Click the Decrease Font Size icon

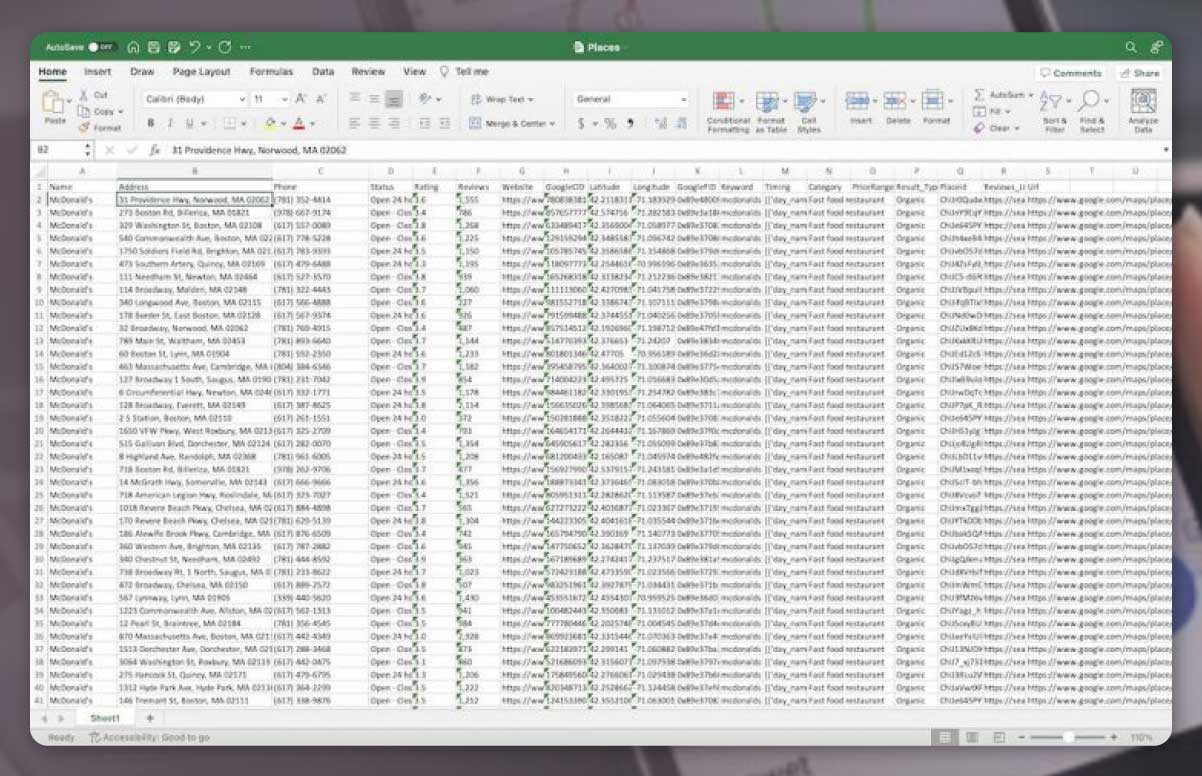[322, 99]
